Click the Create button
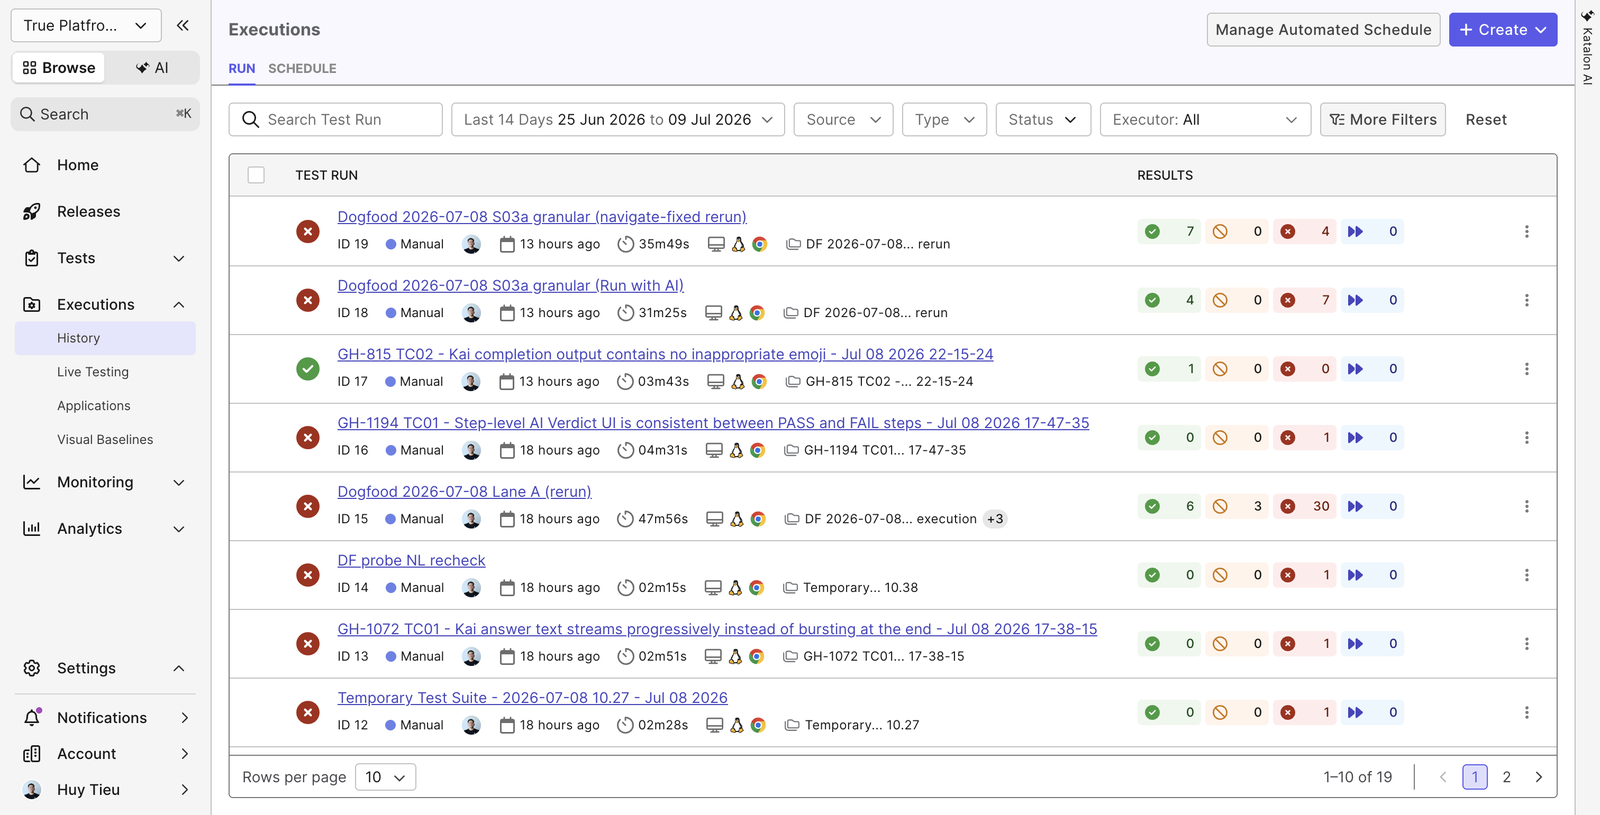This screenshot has width=1600, height=815. pos(1503,30)
